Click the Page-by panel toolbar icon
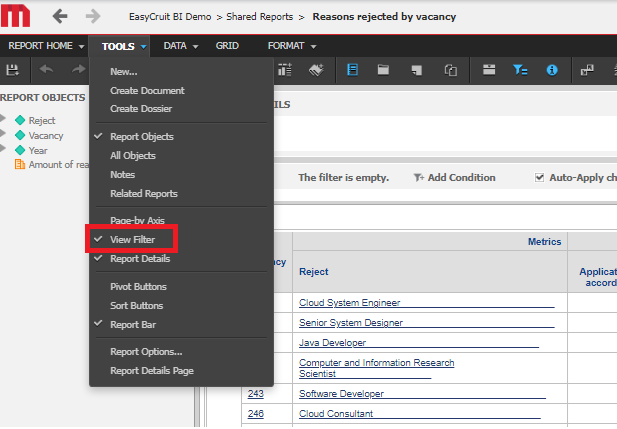Viewport: 617px width, 429px height. pos(489,70)
